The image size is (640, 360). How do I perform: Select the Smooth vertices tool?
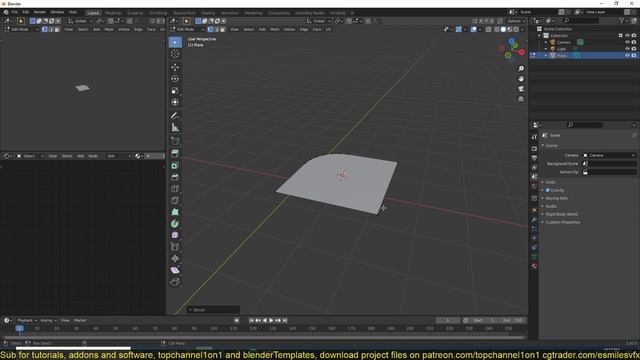coord(175,235)
